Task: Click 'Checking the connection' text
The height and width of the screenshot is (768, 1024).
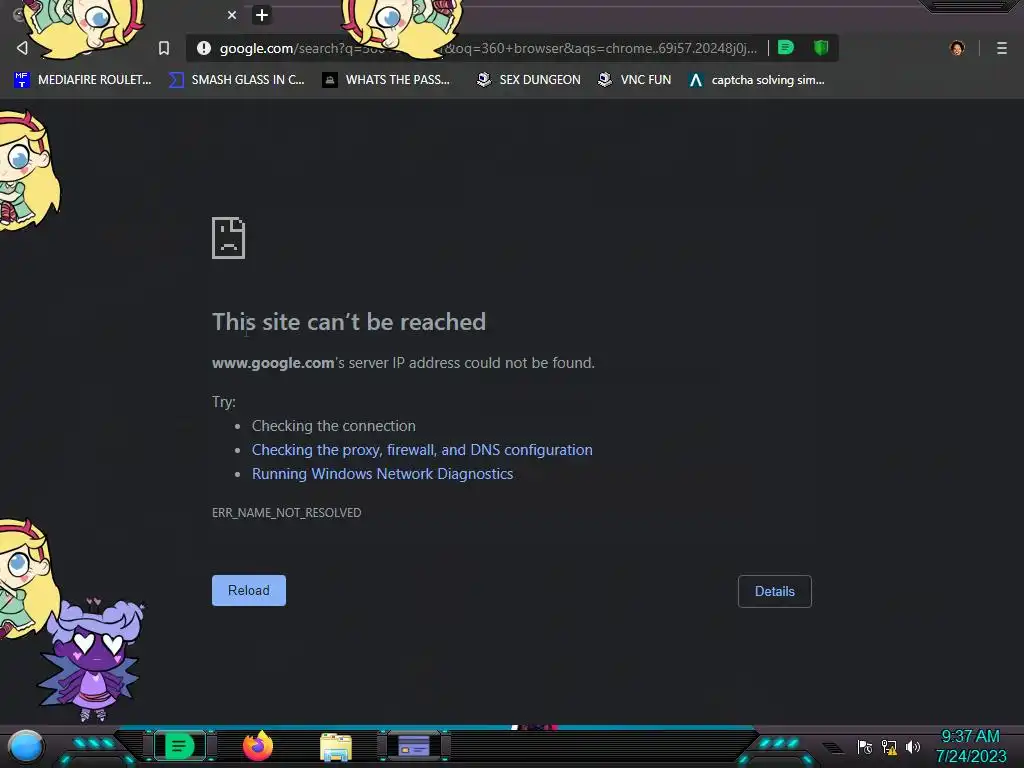Action: (x=334, y=426)
